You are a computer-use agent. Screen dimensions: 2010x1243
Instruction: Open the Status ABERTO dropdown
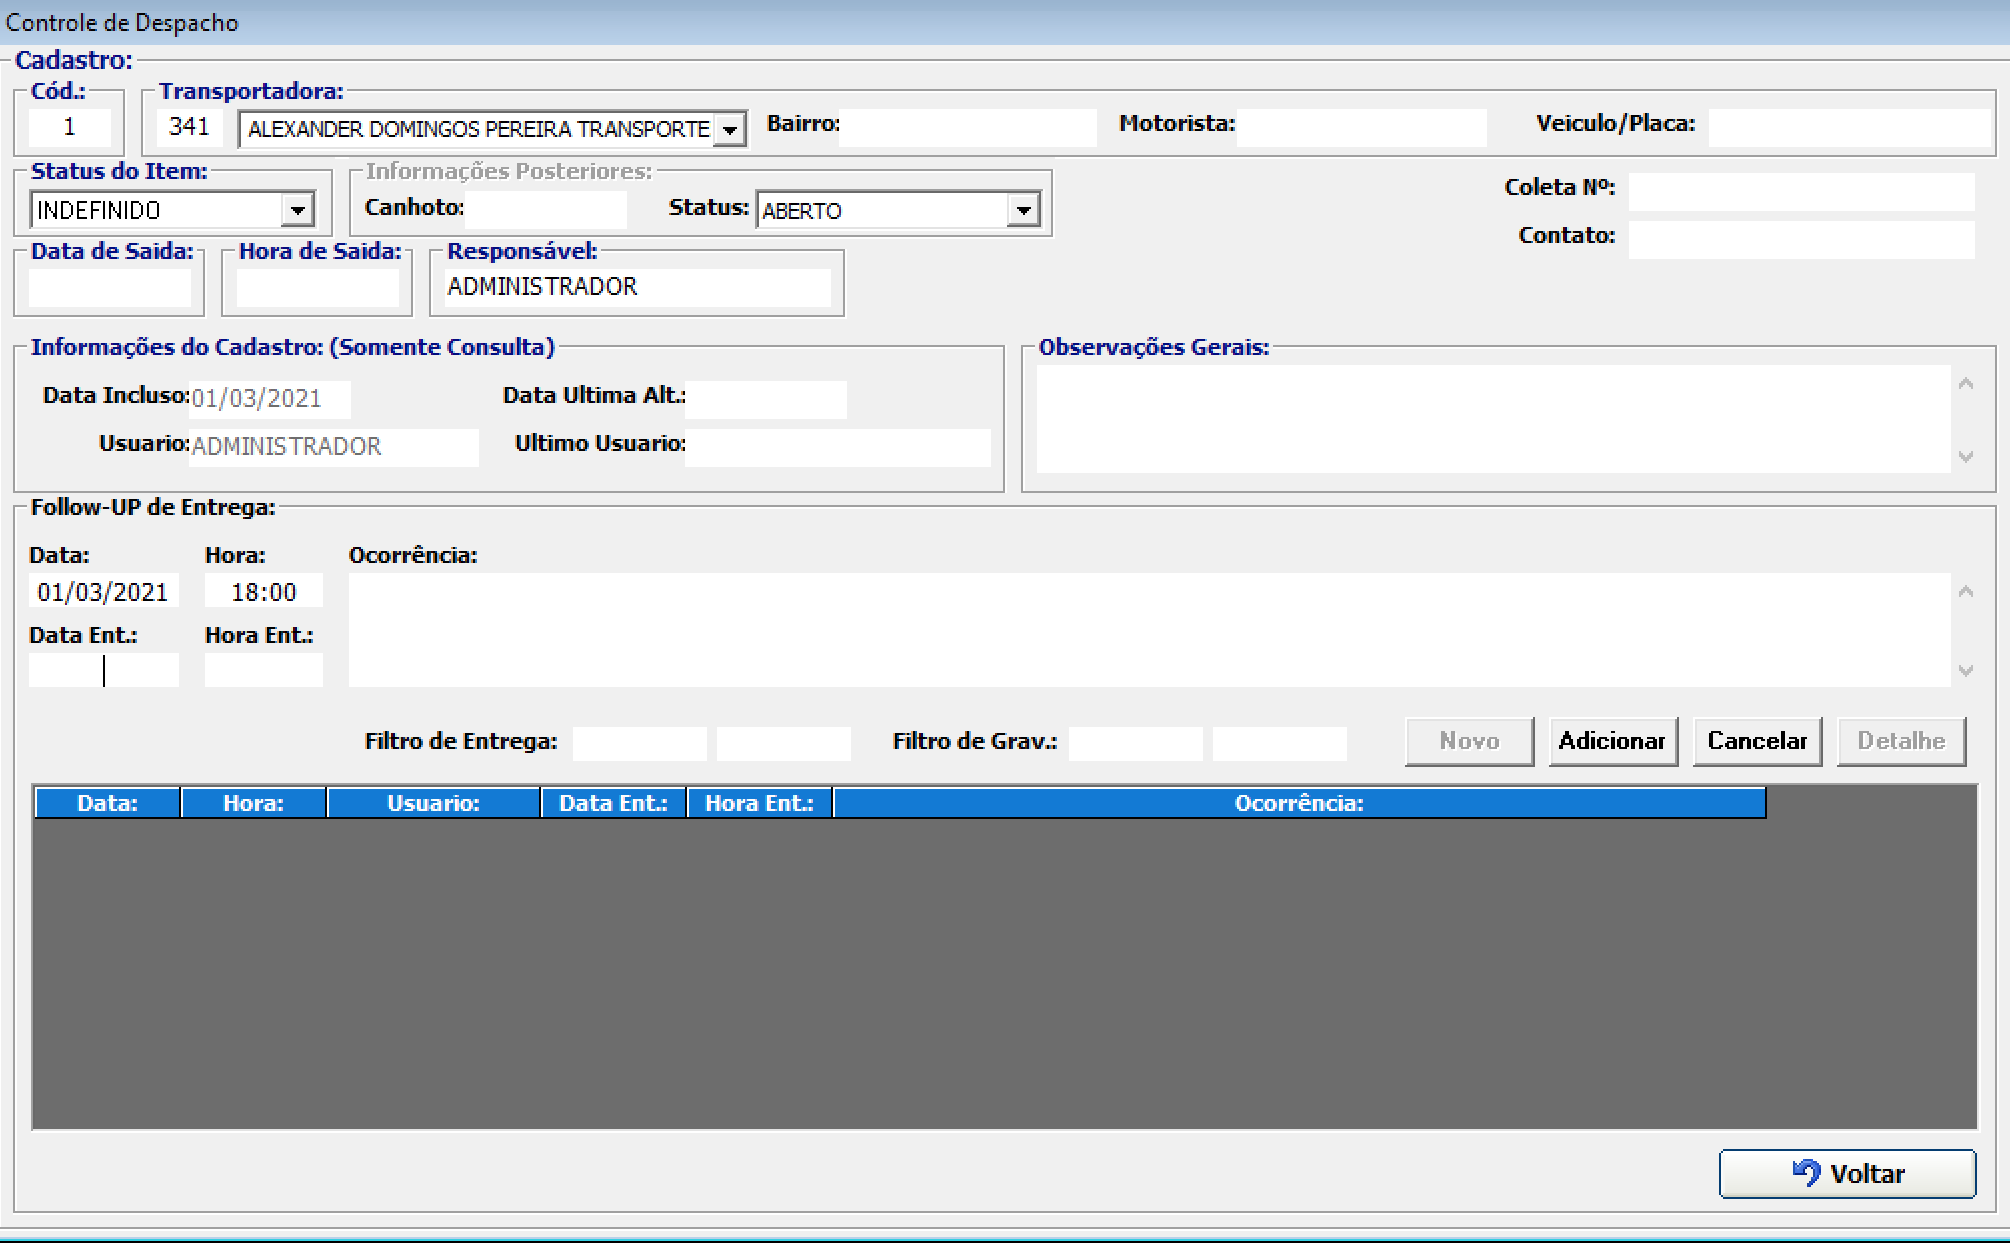(1023, 211)
